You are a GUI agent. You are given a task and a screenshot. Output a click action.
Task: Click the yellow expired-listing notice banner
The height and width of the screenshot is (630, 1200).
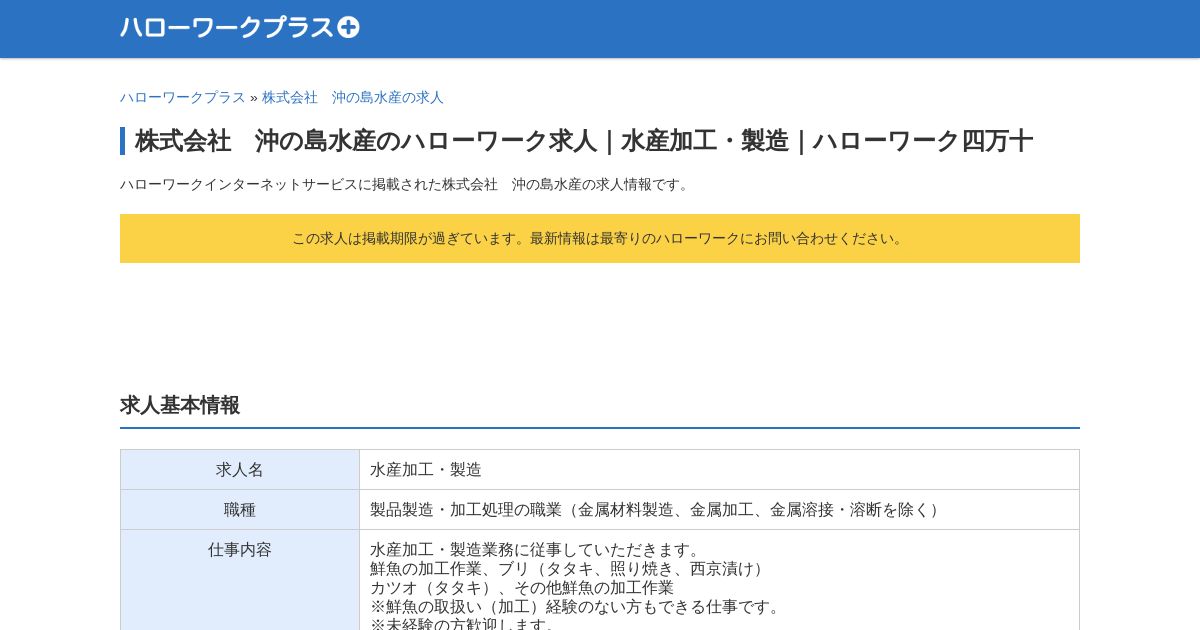pos(600,238)
